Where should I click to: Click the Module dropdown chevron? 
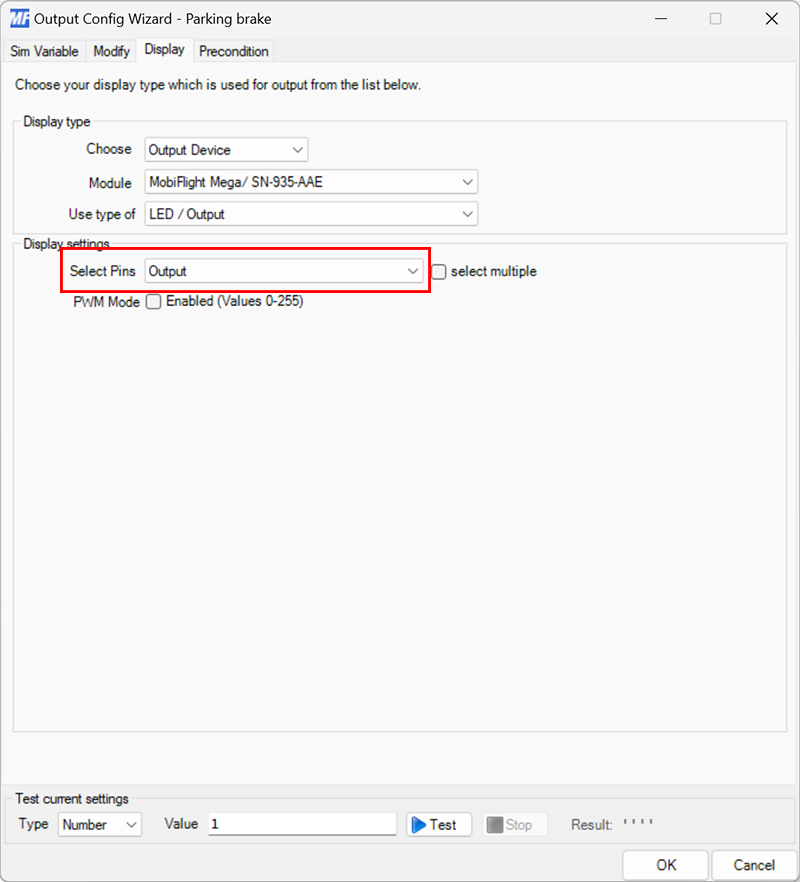pos(466,183)
